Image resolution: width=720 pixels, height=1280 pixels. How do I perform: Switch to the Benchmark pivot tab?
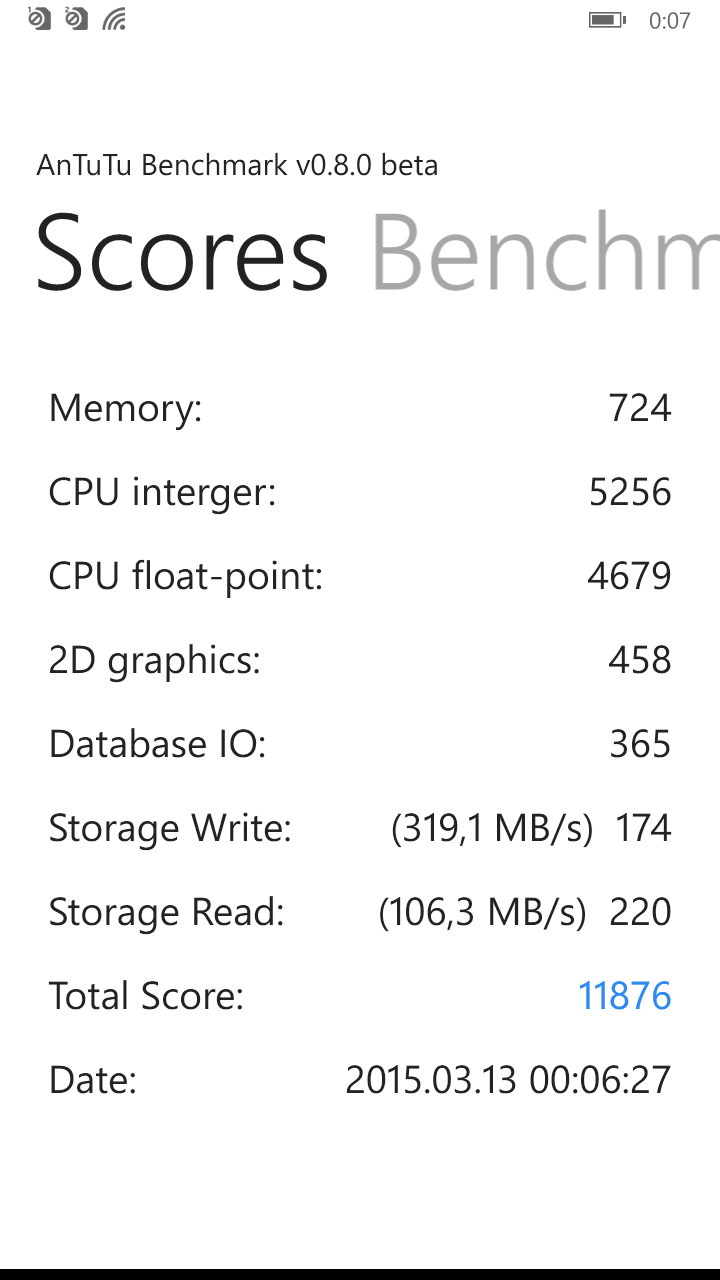pyautogui.click(x=545, y=253)
